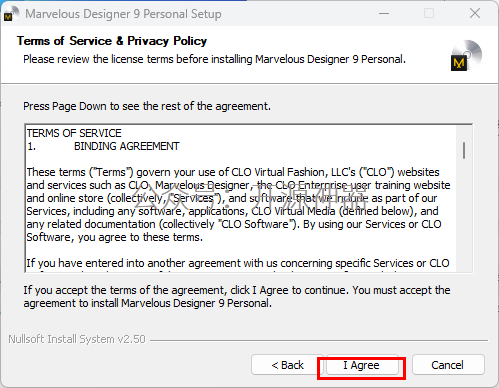
Task: Cancel the Marvelous Designer setup
Action: (448, 365)
